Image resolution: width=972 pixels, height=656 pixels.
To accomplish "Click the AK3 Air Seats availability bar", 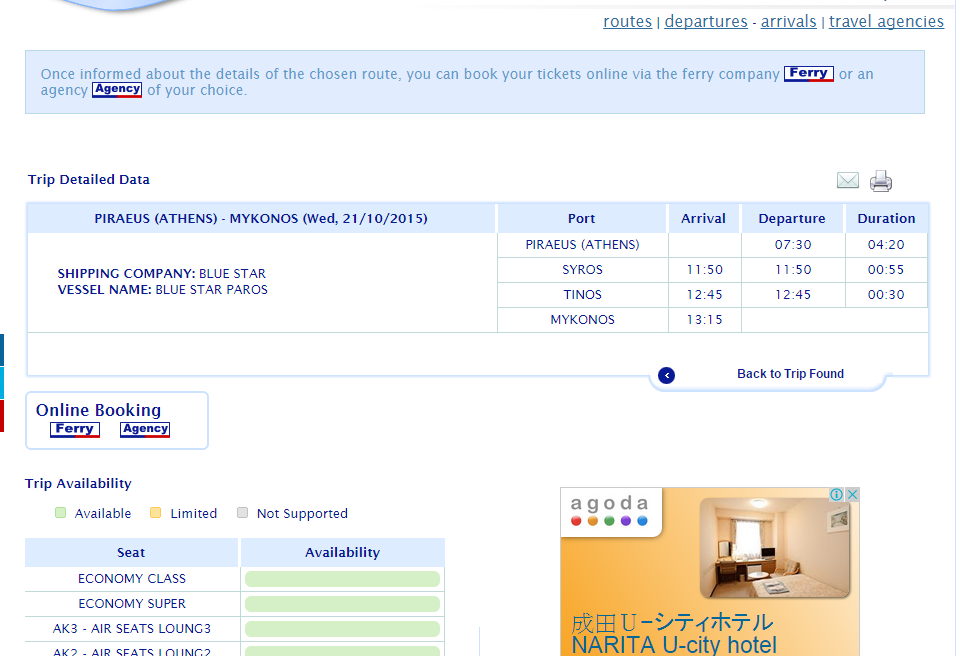I will [x=342, y=629].
